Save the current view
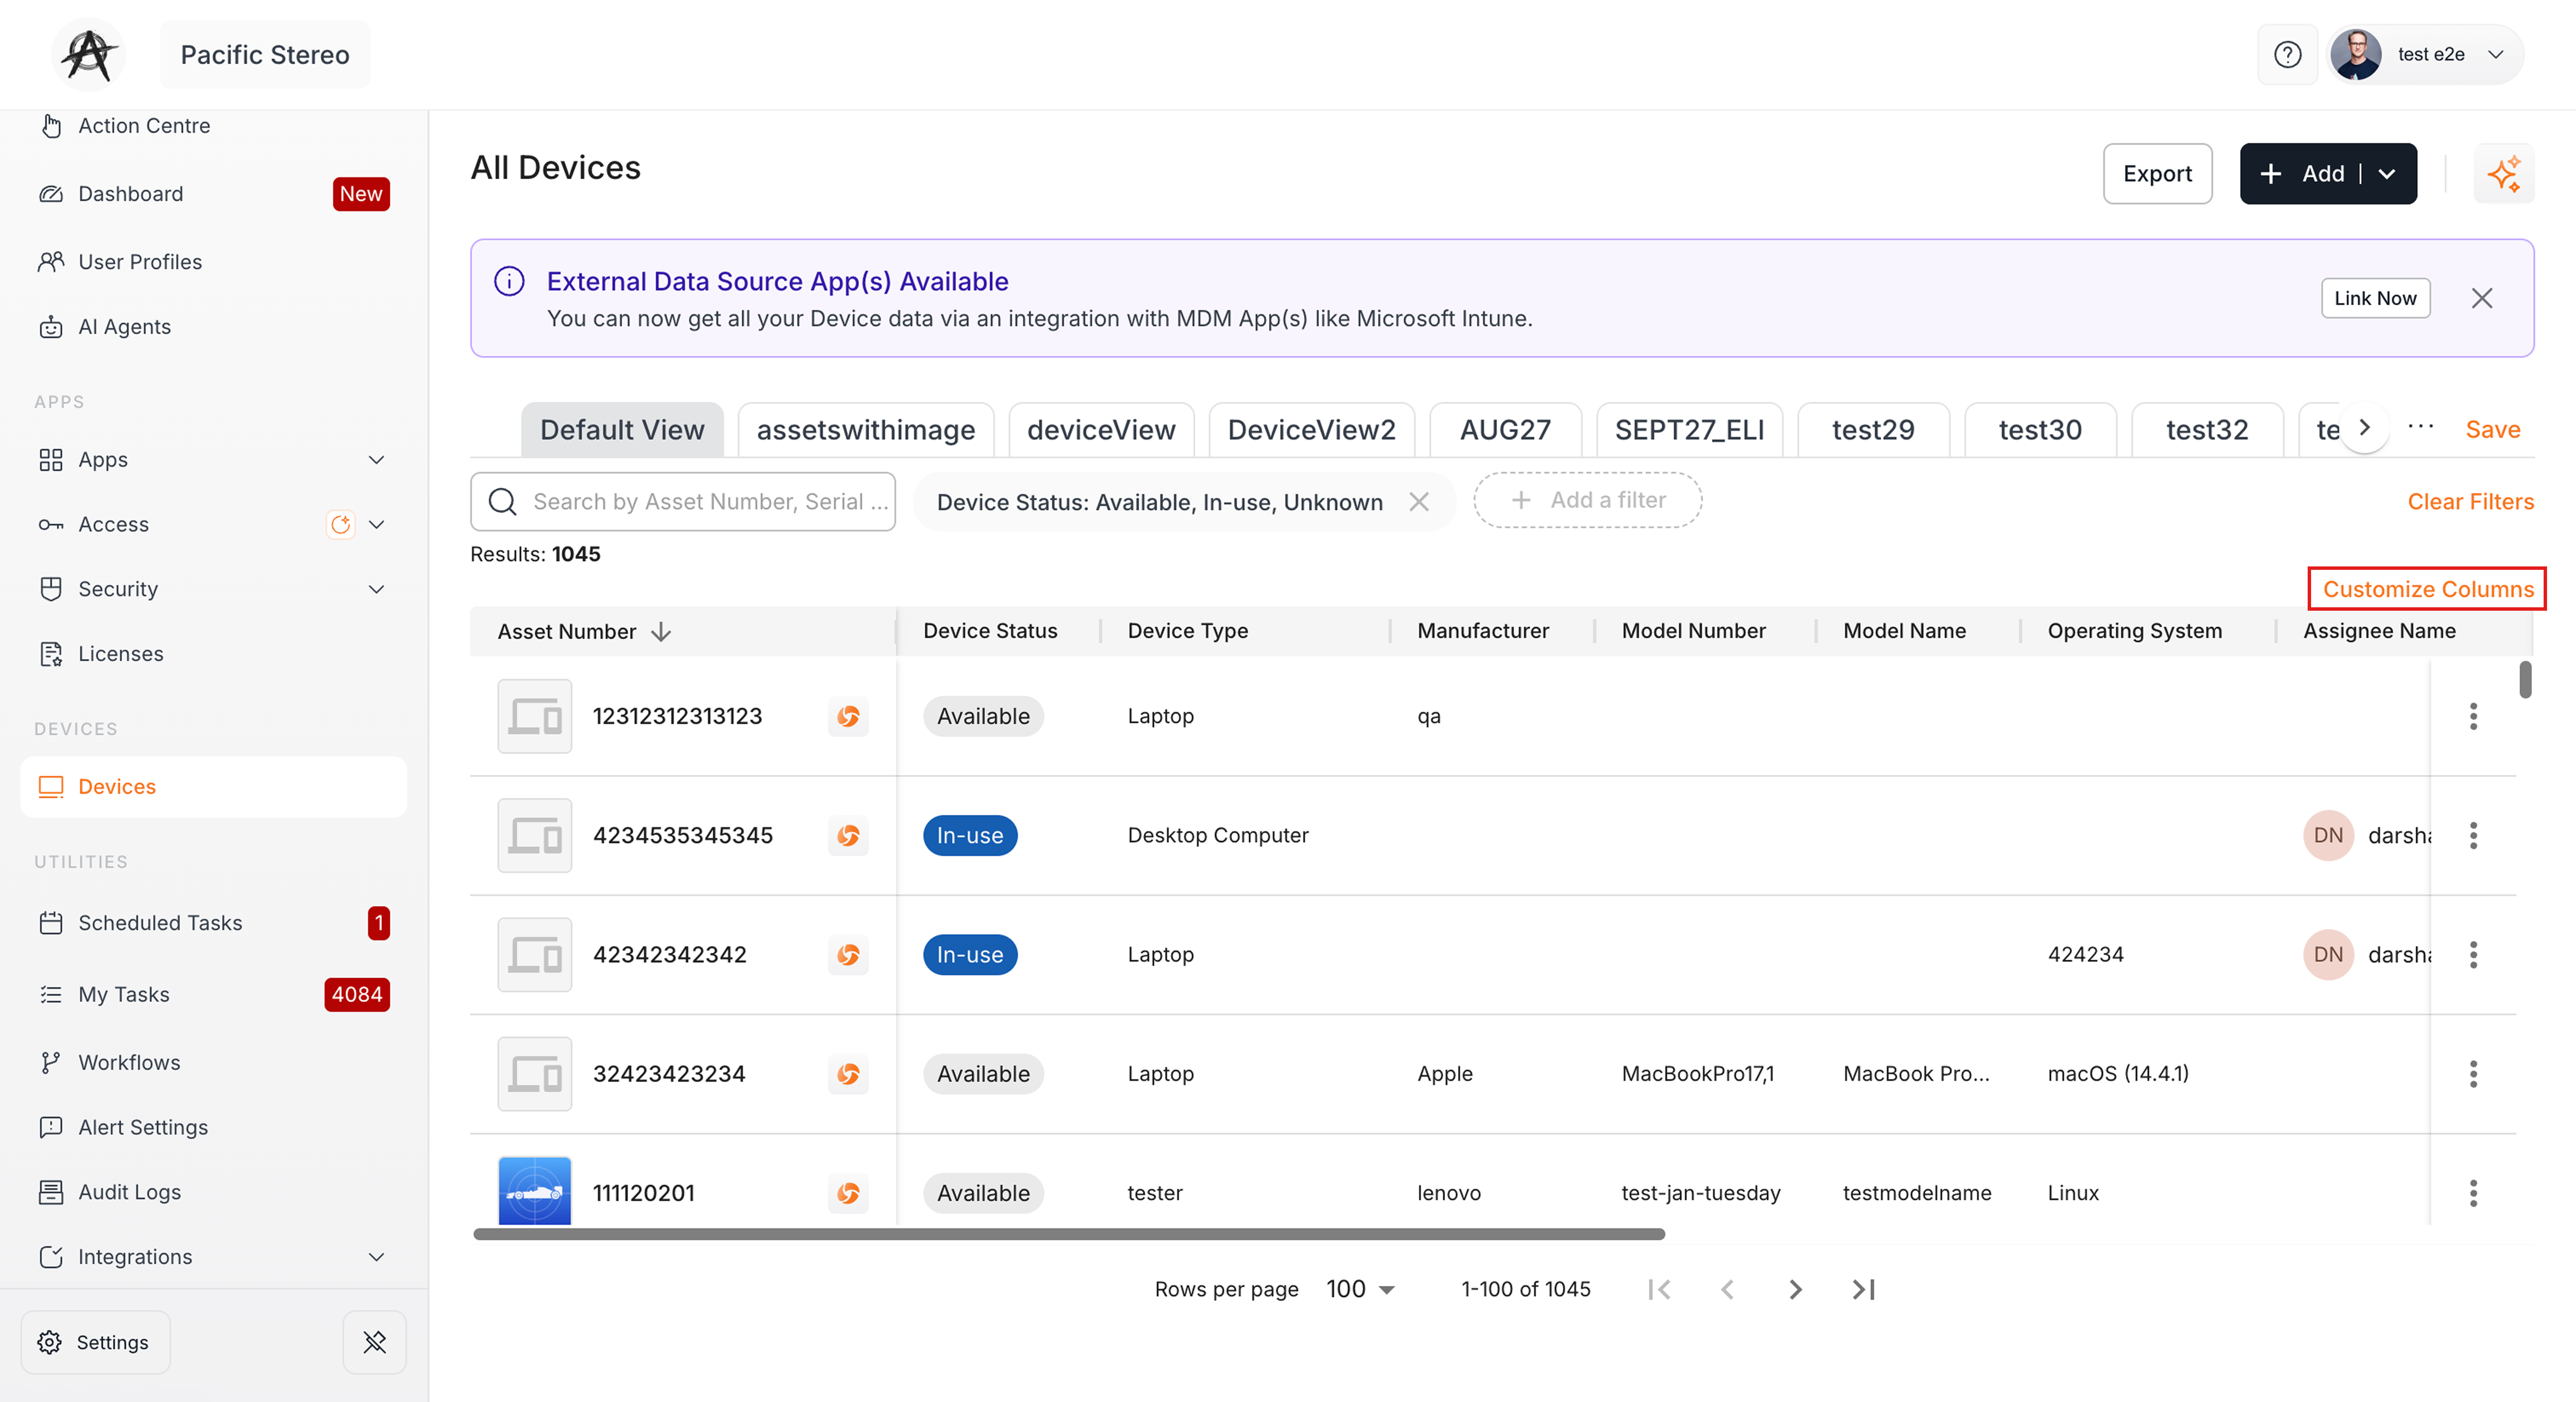The height and width of the screenshot is (1402, 2576). coord(2492,430)
